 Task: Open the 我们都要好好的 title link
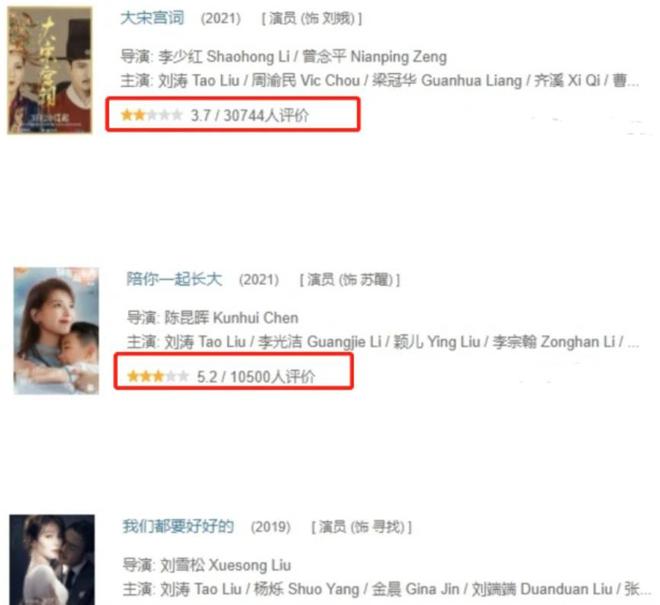(178, 526)
